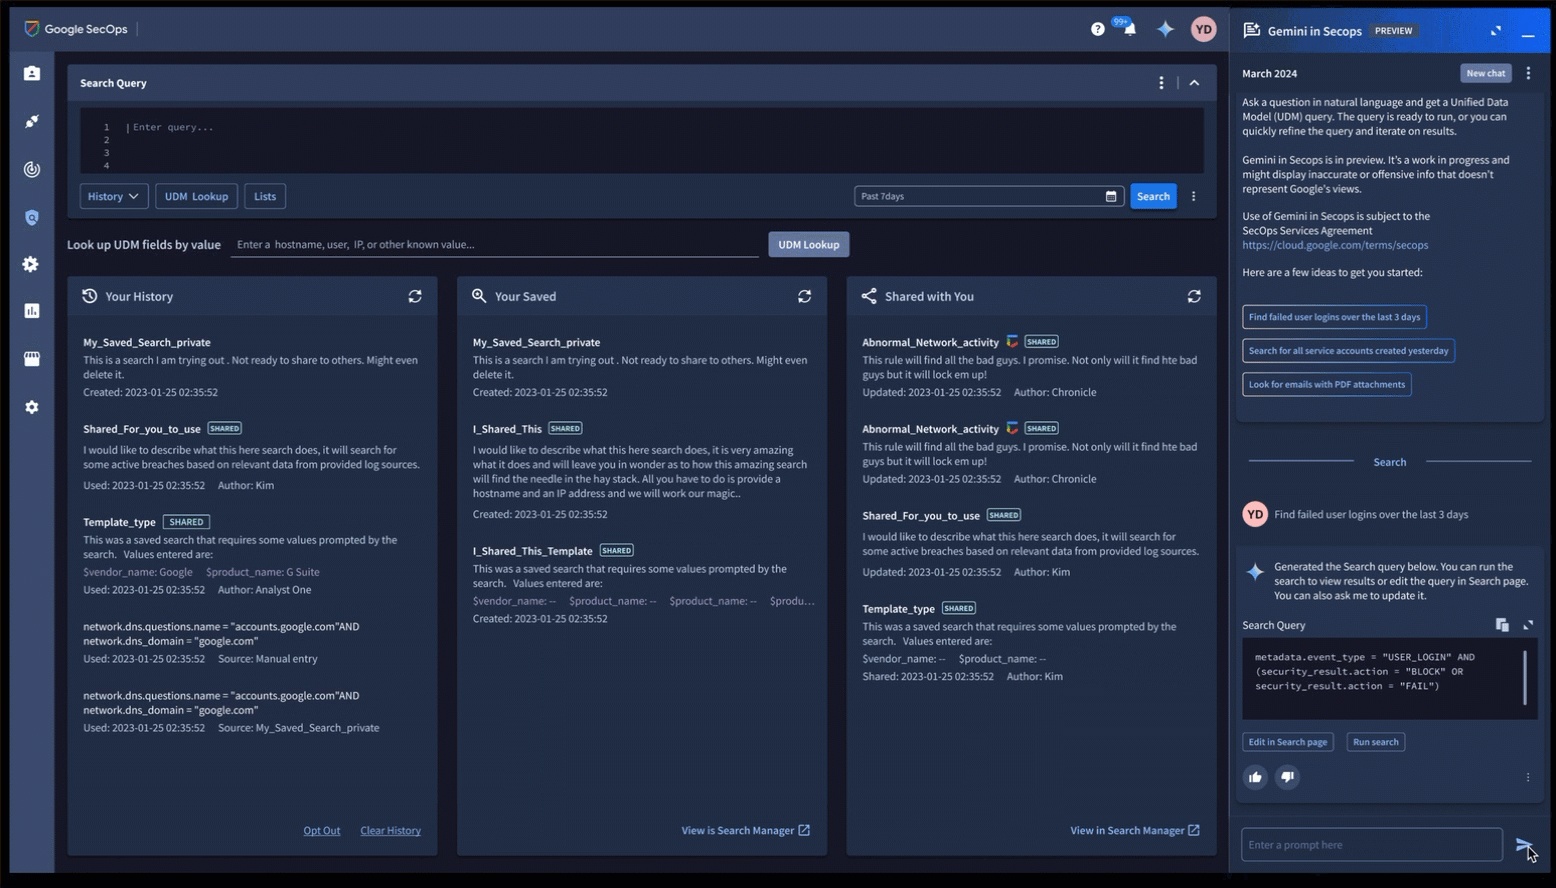Open the ID badge icon in left sidebar
The image size is (1556, 888).
coord(32,73)
